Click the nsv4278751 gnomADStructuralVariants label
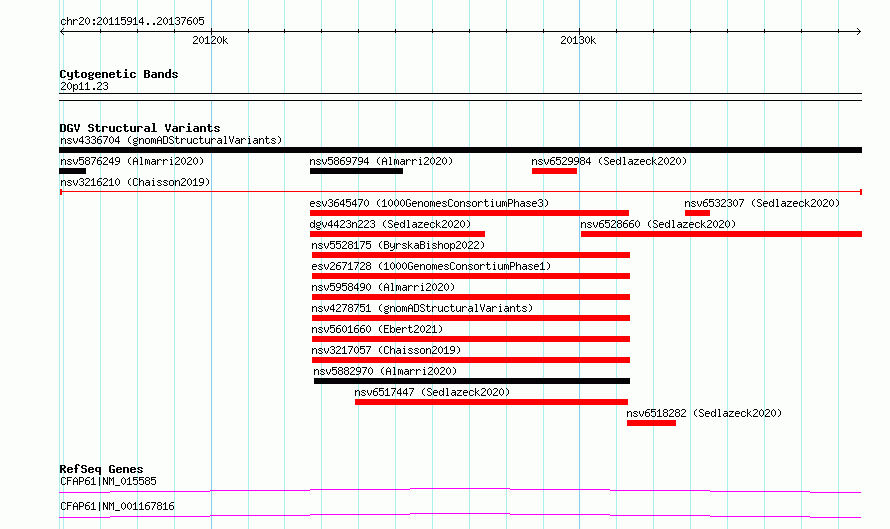The image size is (890, 529). 422,308
